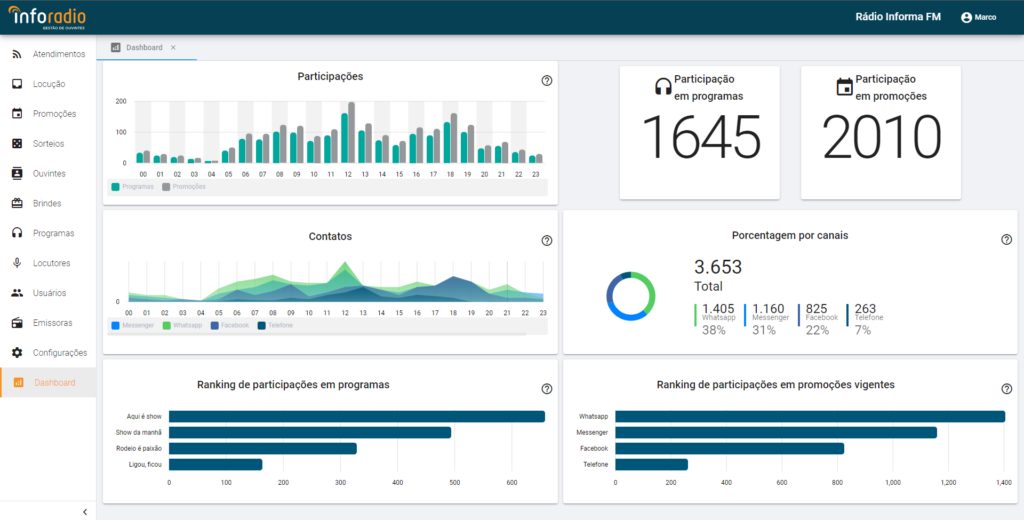Close the Dashboard tab

pyautogui.click(x=173, y=48)
